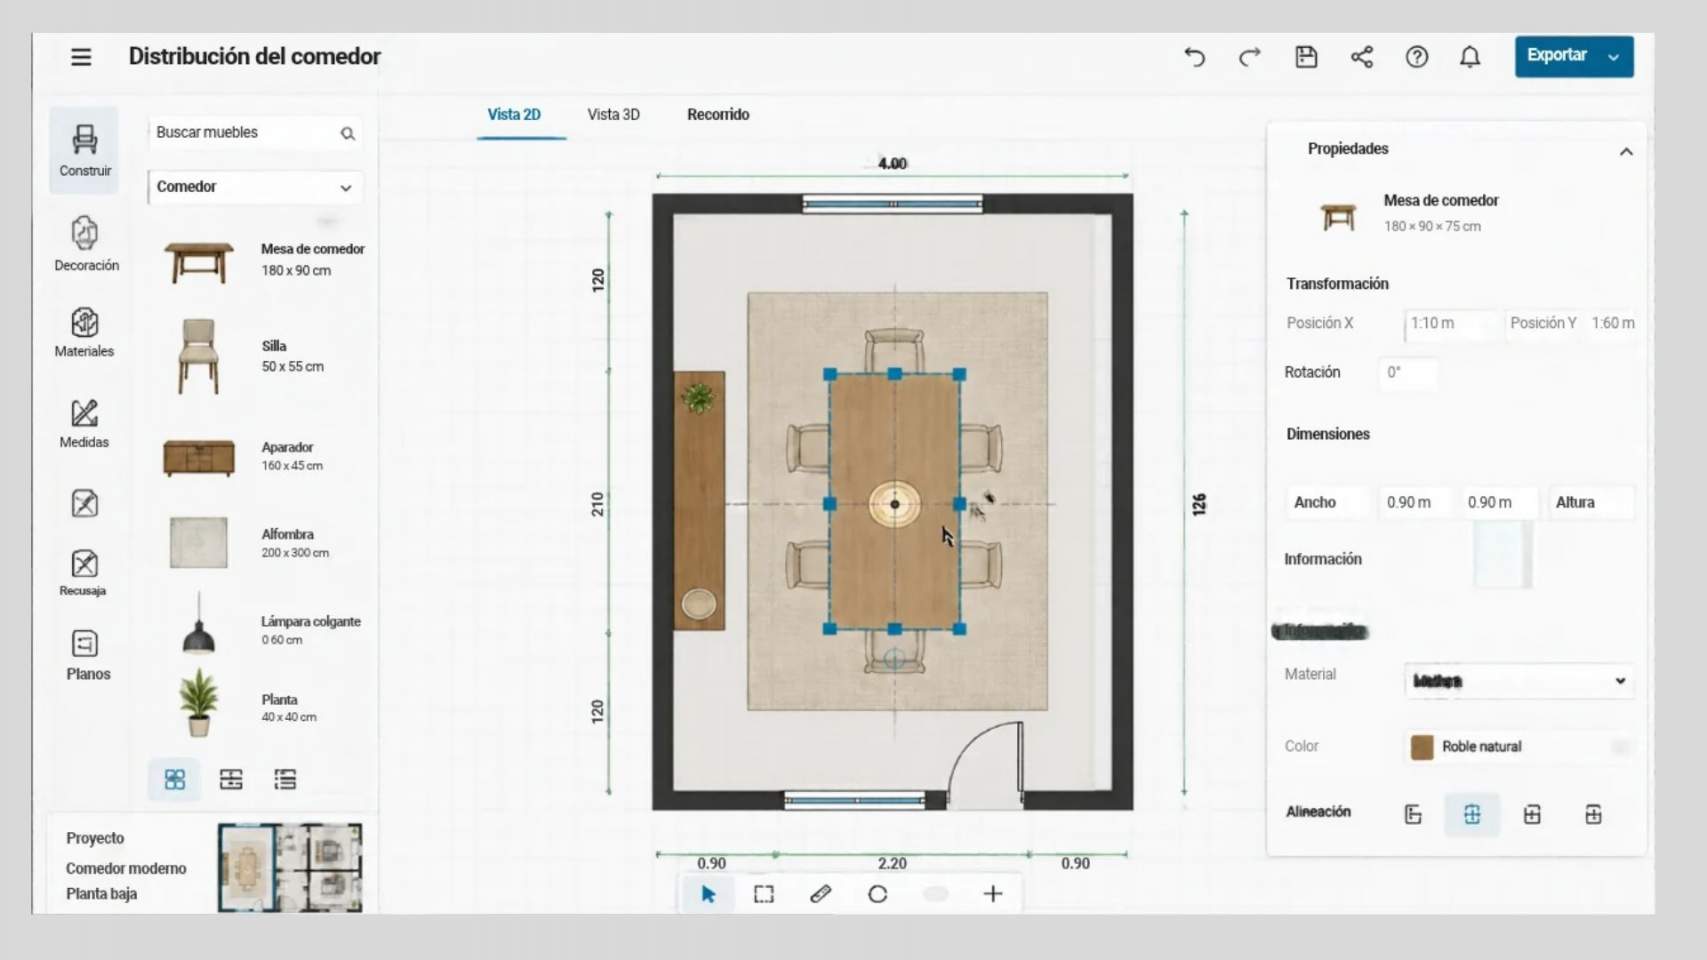
Task: Switch catalog to list view
Action: (285, 779)
